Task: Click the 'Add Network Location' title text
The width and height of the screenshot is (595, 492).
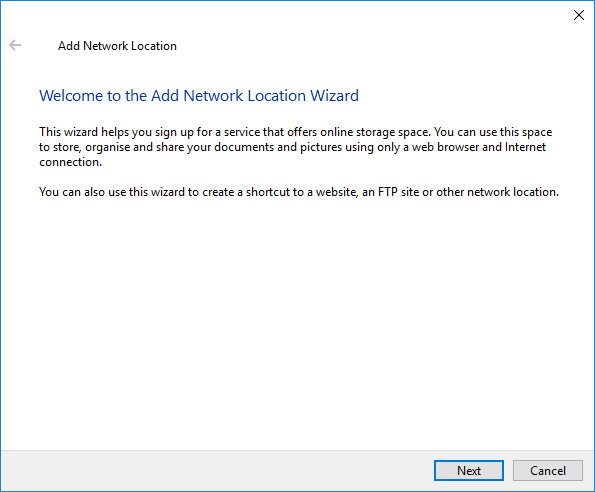Action: pyautogui.click(x=117, y=46)
